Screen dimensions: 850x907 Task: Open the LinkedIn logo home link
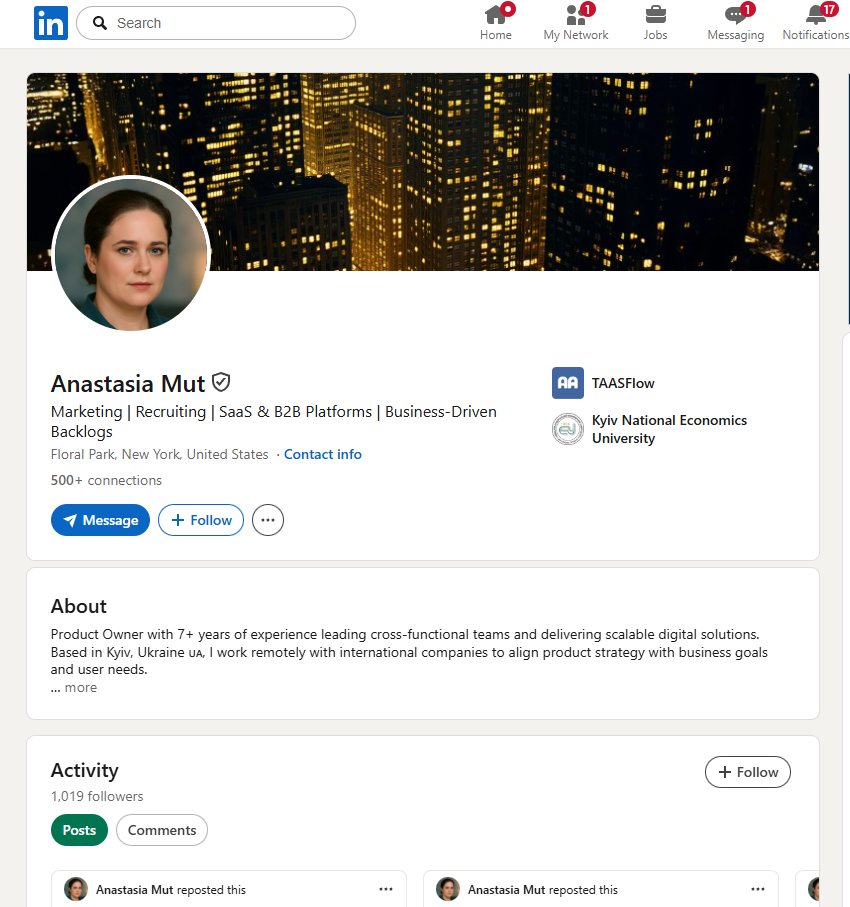(x=51, y=23)
